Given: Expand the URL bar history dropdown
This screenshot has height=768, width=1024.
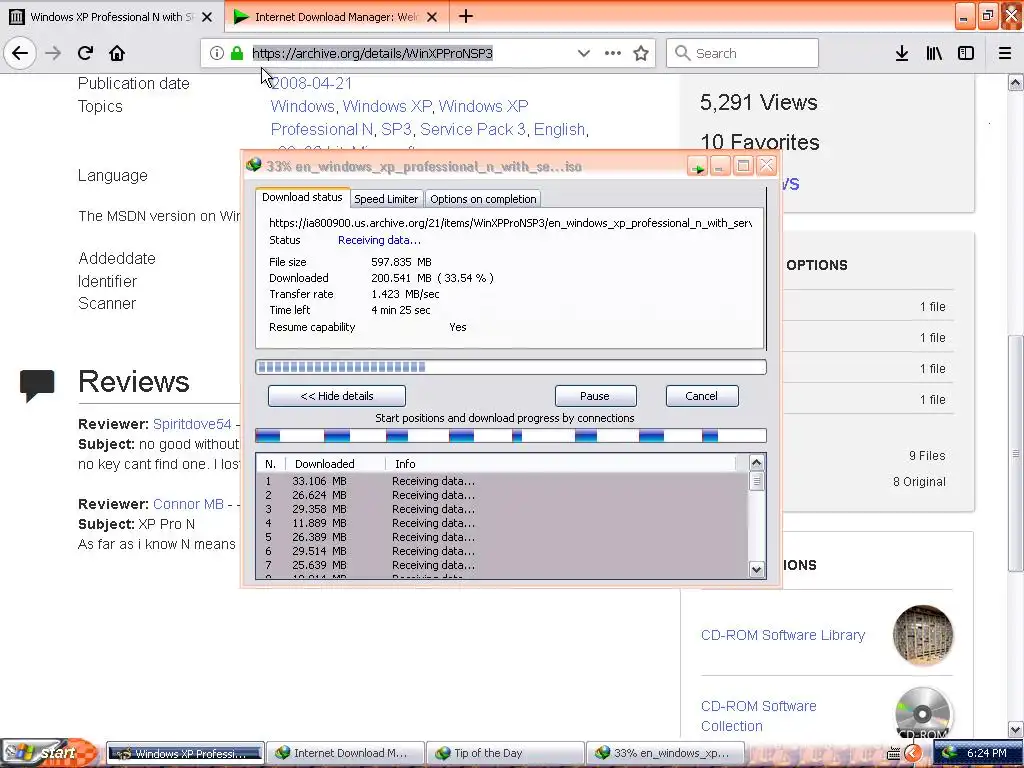Looking at the screenshot, I should click(x=583, y=53).
